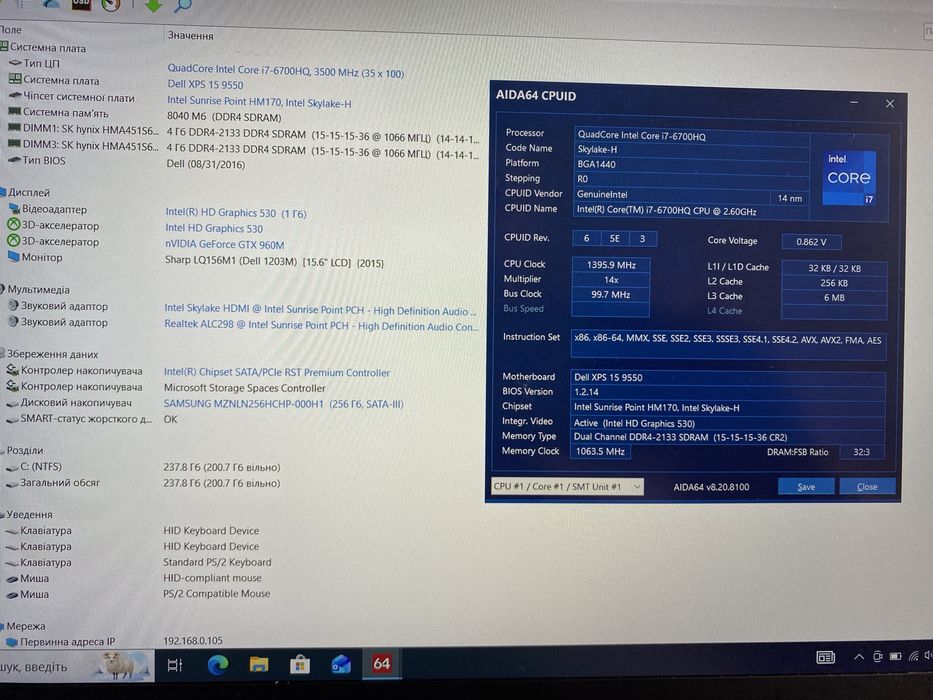
Task: Open Realtek ALC298 audio link
Action: coord(321,326)
